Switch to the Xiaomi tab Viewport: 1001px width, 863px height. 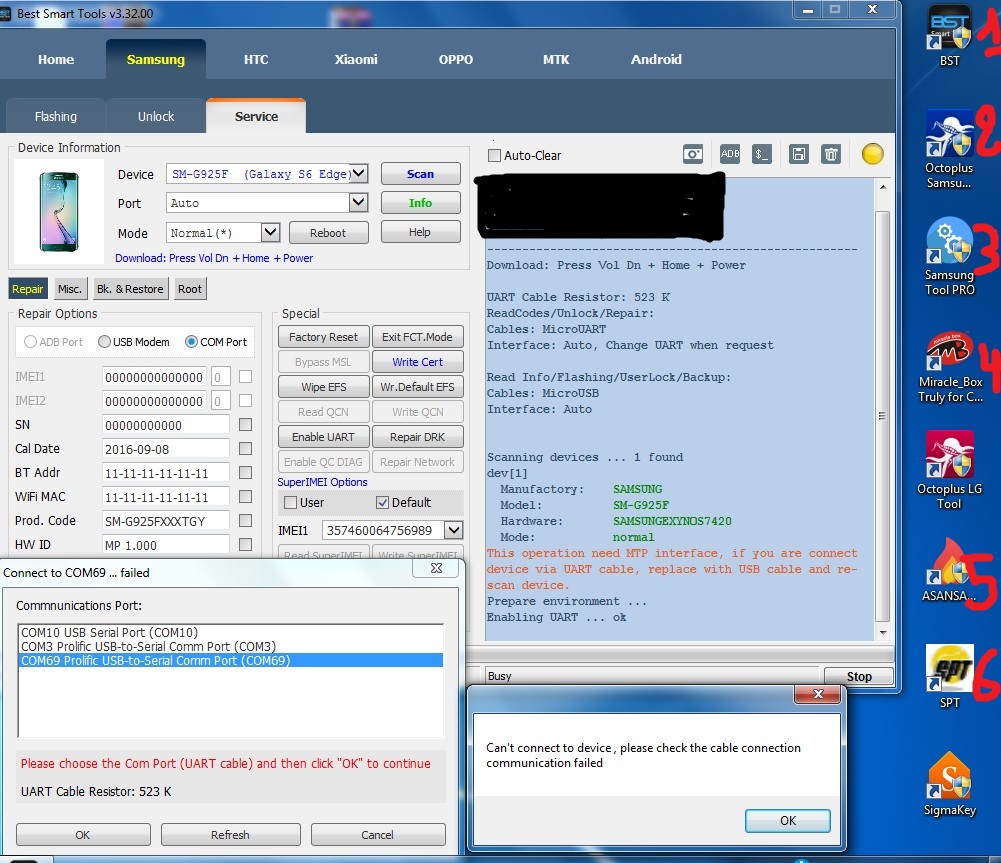click(x=356, y=59)
